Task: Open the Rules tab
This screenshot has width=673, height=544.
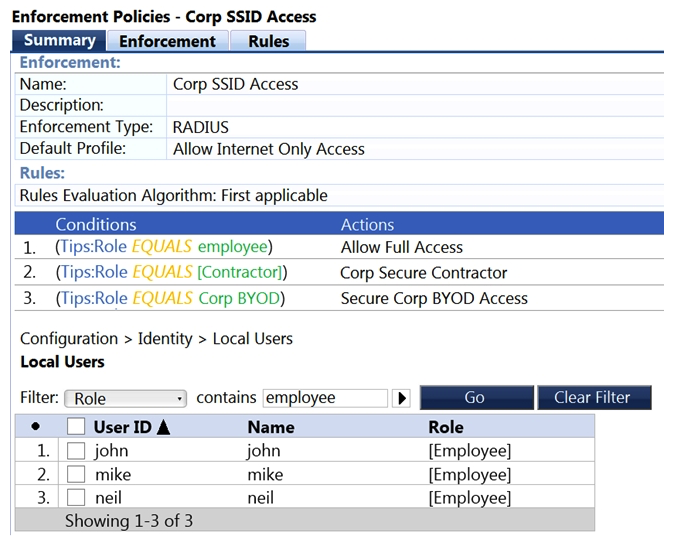Action: click(268, 41)
